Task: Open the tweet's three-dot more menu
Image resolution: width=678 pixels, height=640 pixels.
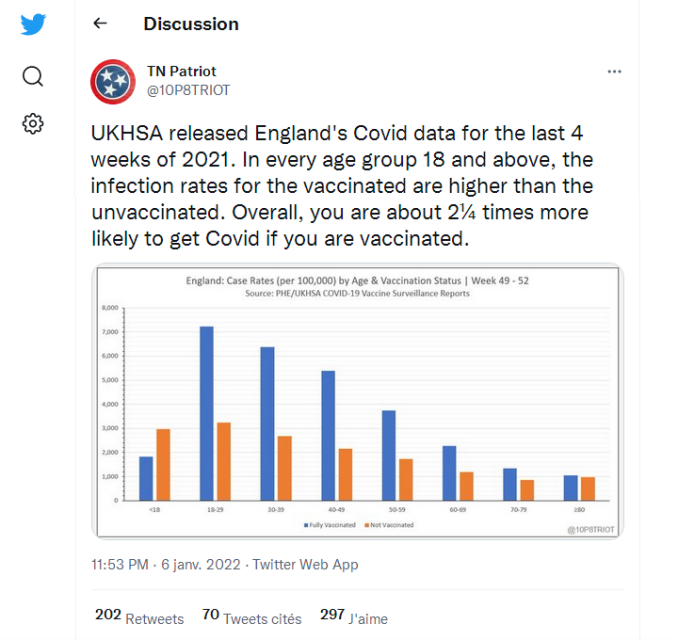Action: click(x=615, y=72)
